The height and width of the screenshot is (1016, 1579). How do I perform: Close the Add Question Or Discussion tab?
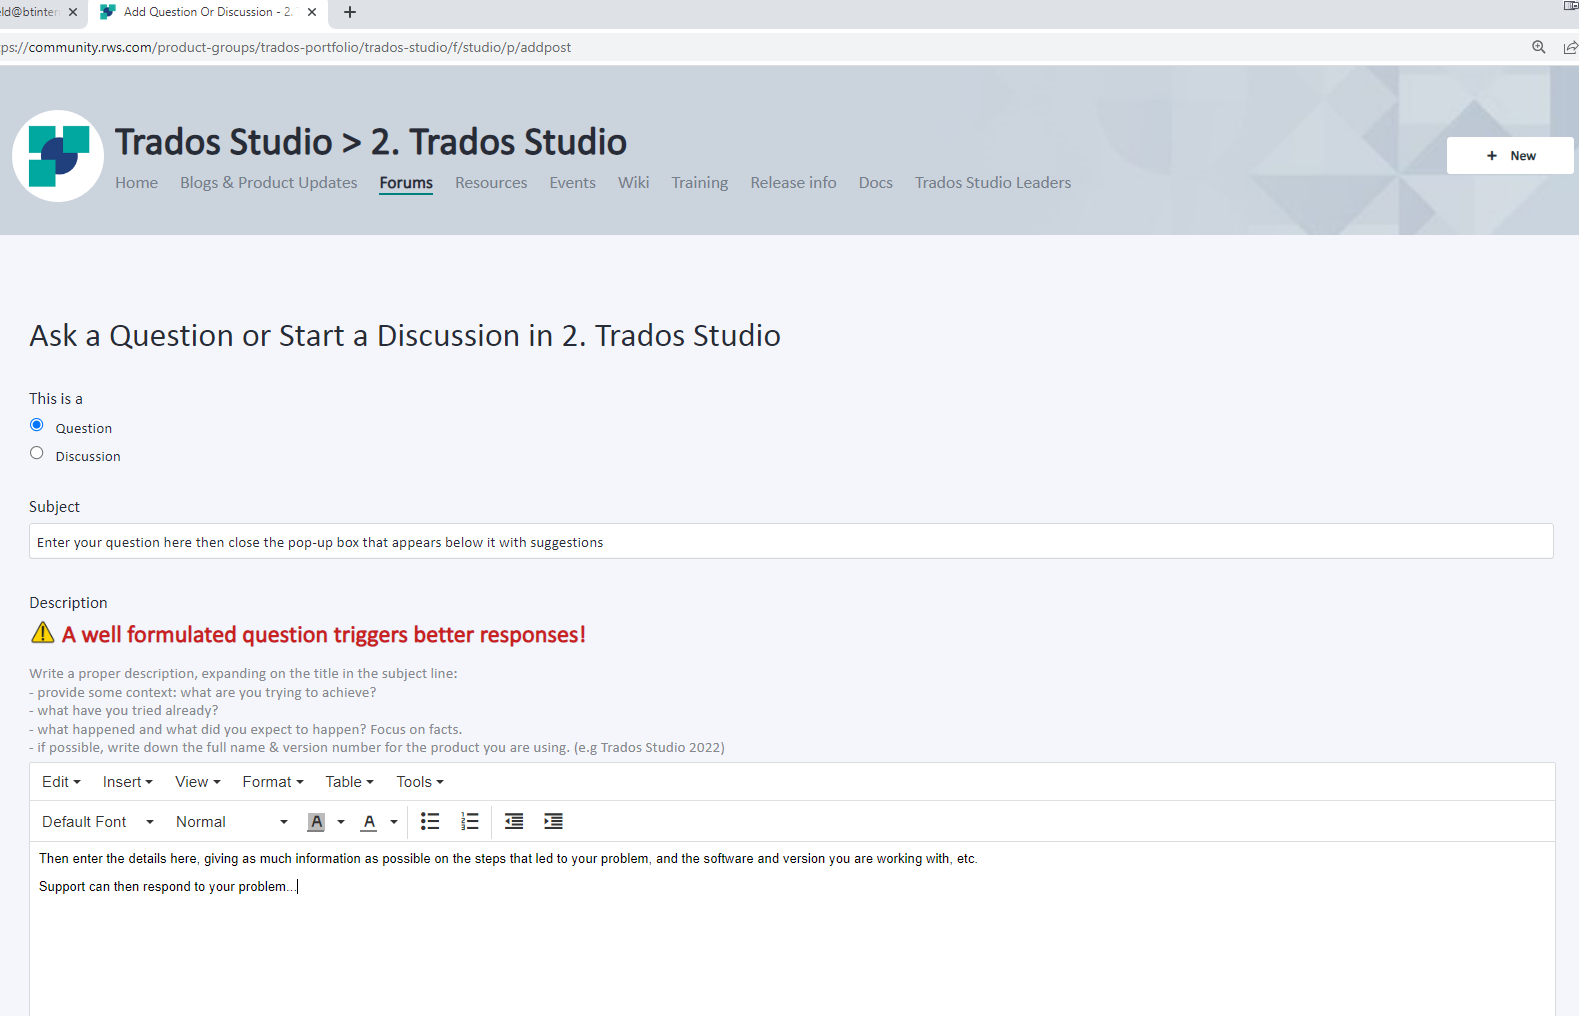click(312, 12)
